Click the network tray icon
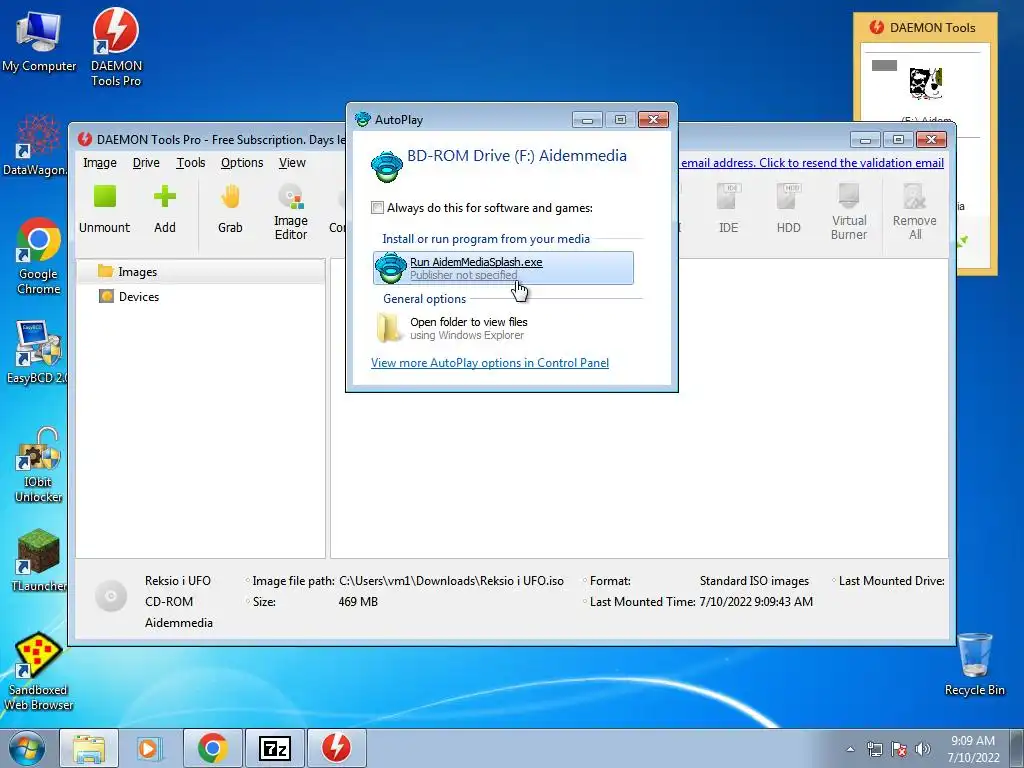This screenshot has width=1024, height=768. tap(874, 749)
